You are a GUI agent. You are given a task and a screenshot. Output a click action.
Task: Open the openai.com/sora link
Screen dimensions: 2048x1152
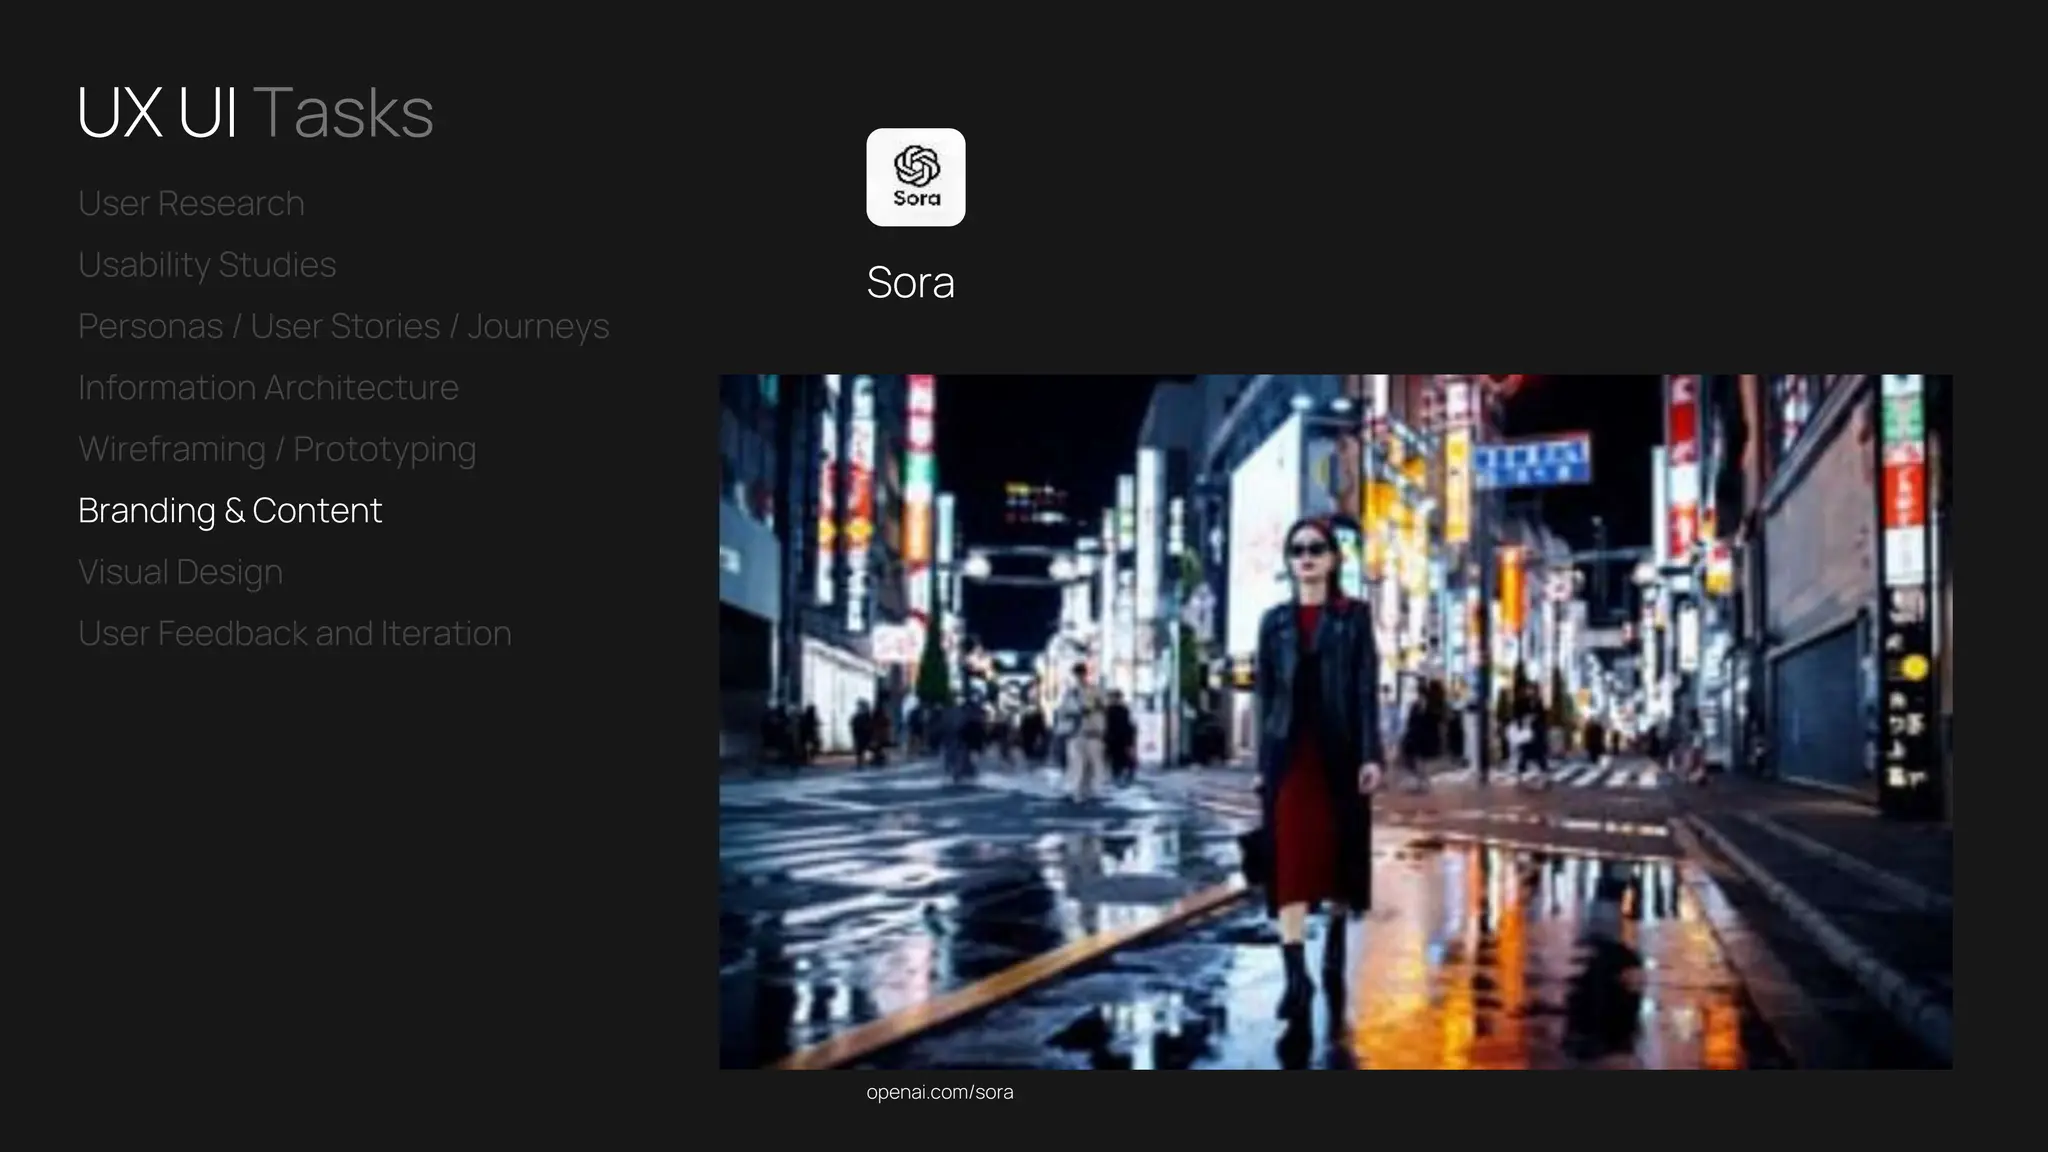click(x=939, y=1093)
